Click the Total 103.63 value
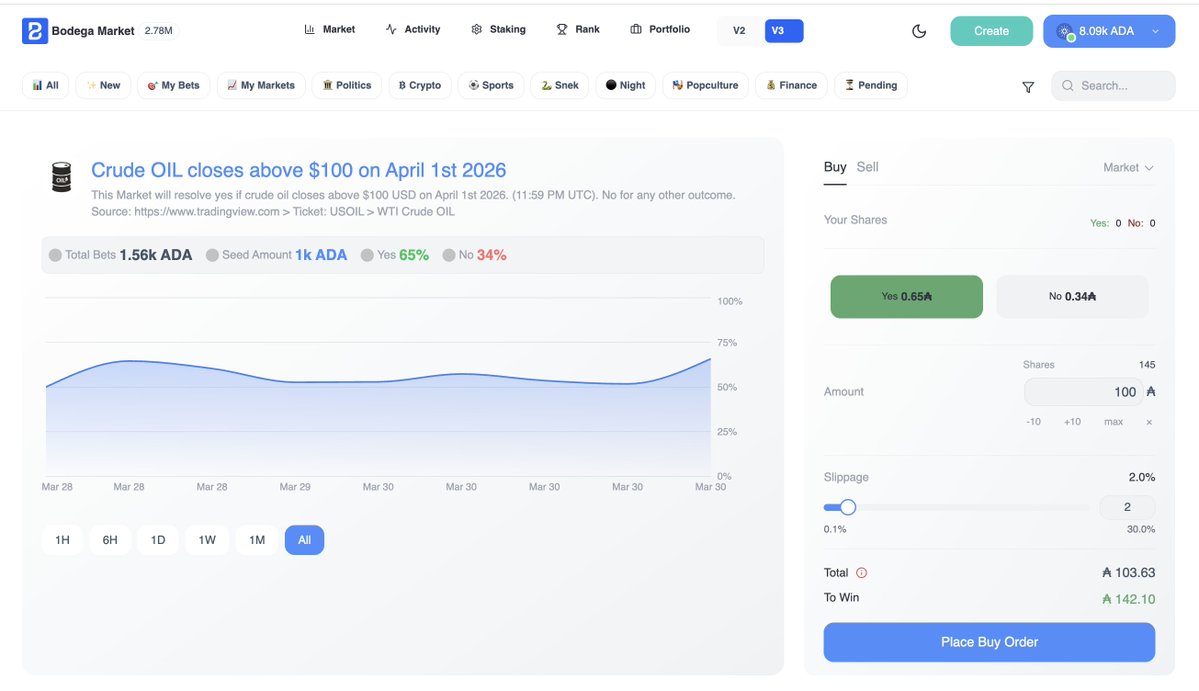 tap(1129, 573)
